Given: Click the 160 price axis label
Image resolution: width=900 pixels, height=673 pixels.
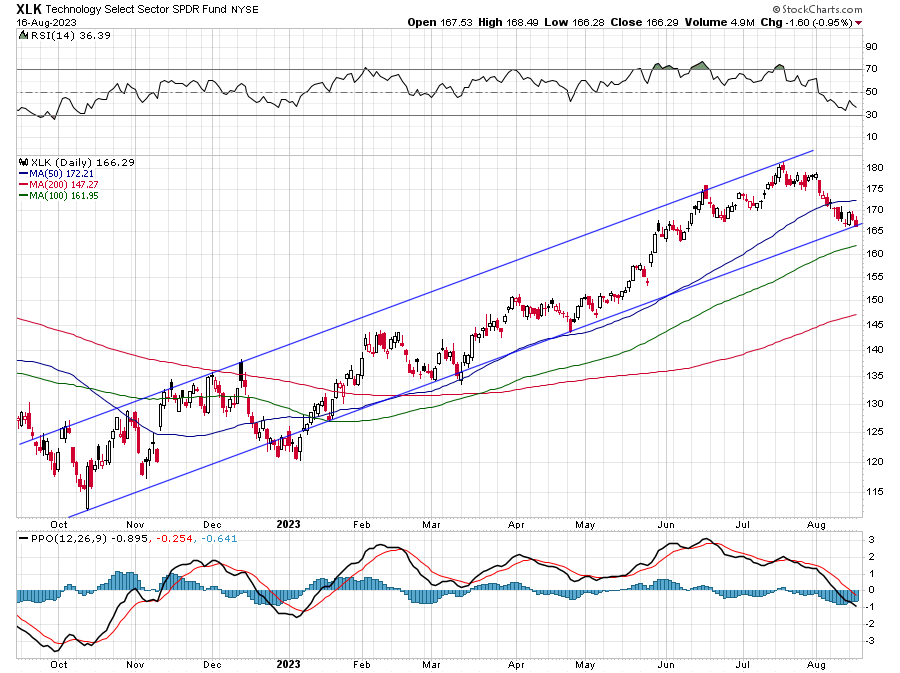Looking at the screenshot, I should click(x=875, y=254).
